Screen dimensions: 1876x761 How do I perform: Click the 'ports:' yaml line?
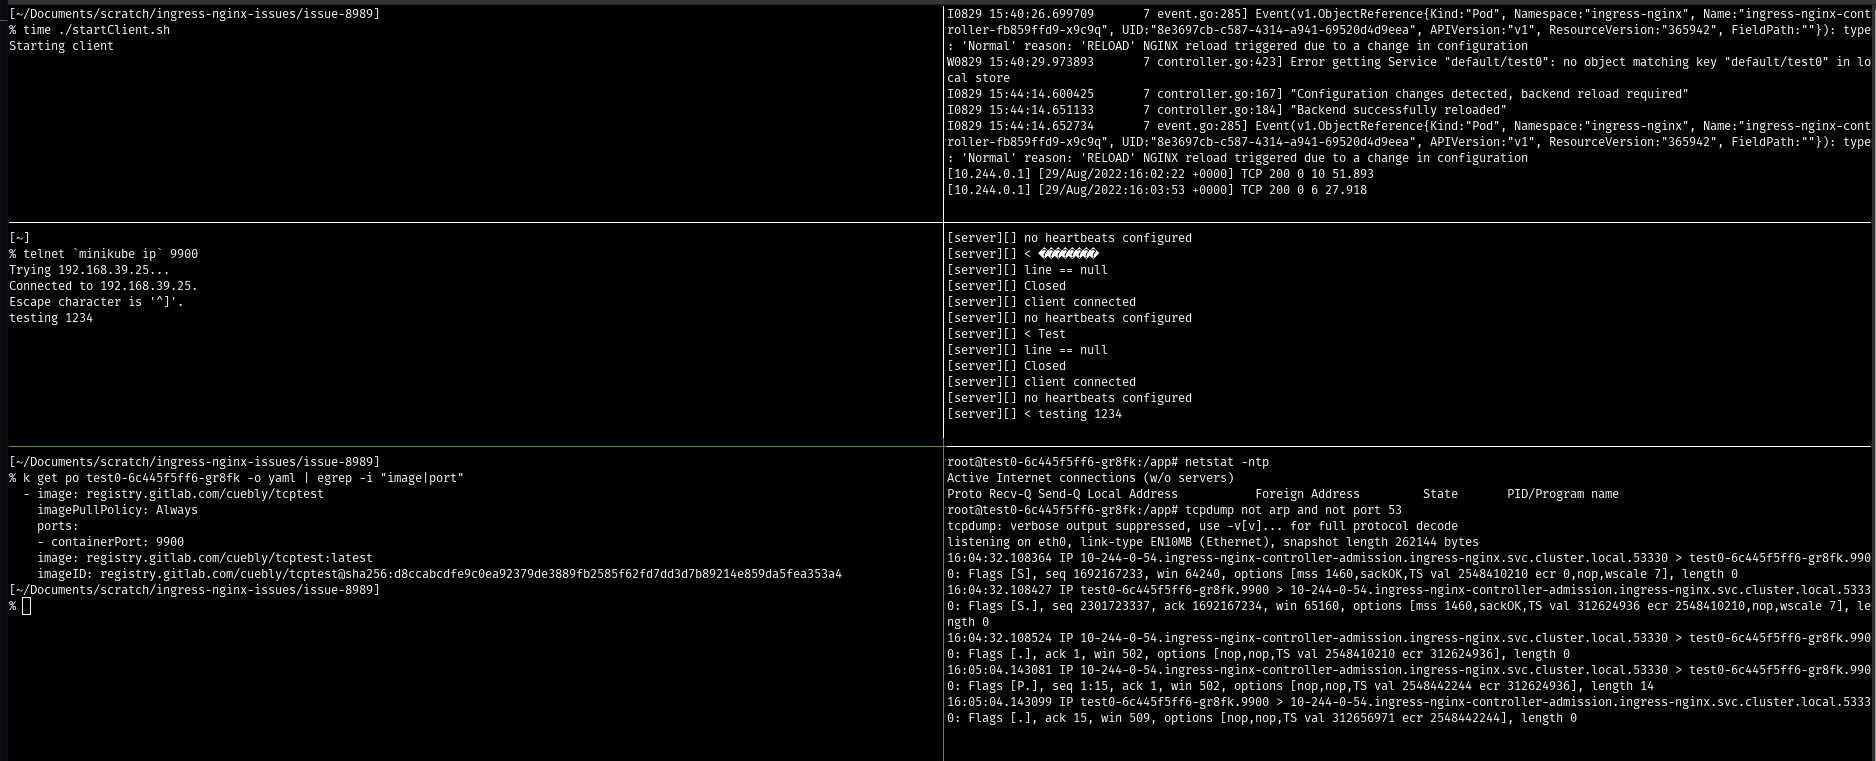(x=58, y=526)
